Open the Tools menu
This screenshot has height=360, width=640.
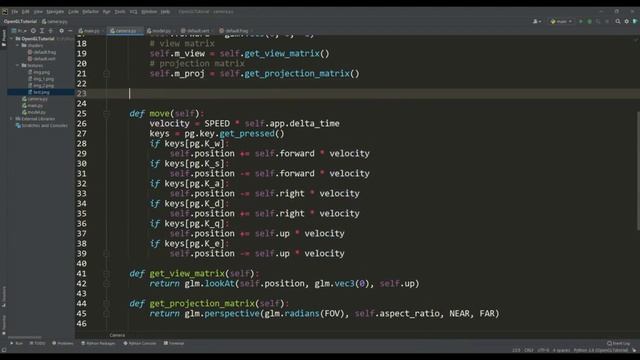(x=120, y=11)
